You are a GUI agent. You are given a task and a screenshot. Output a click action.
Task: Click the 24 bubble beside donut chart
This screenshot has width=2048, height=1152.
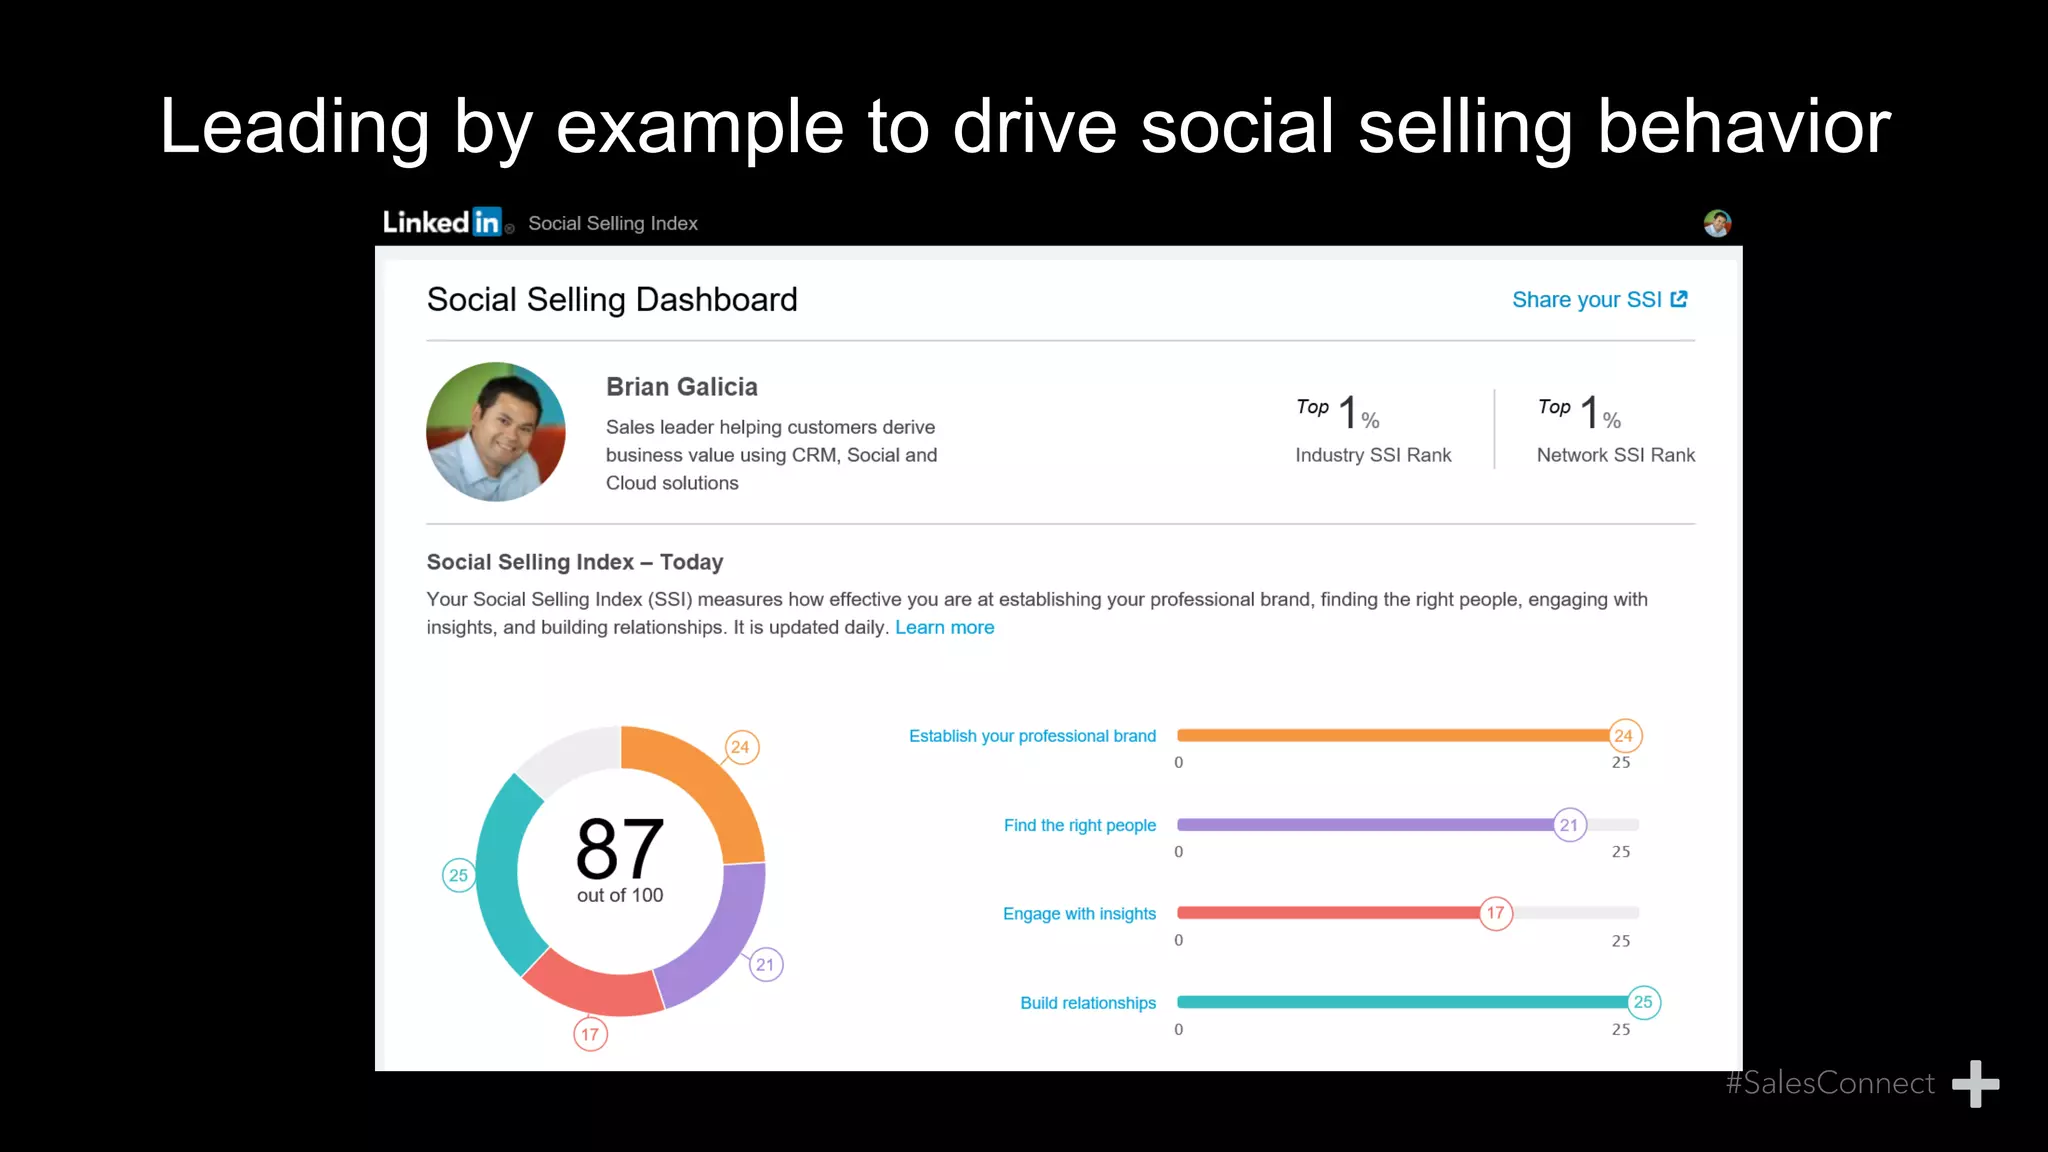point(740,747)
